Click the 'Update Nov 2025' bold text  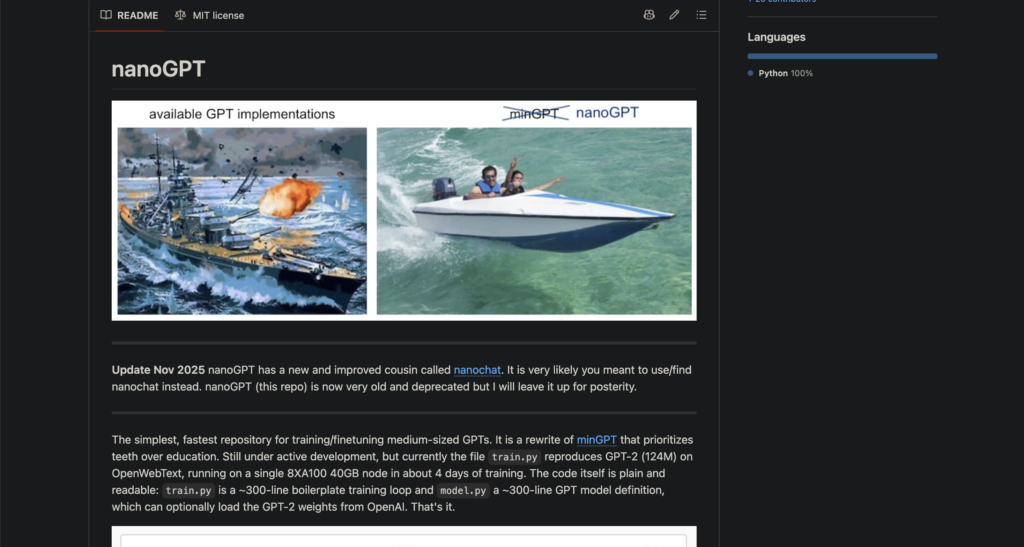[158, 370]
